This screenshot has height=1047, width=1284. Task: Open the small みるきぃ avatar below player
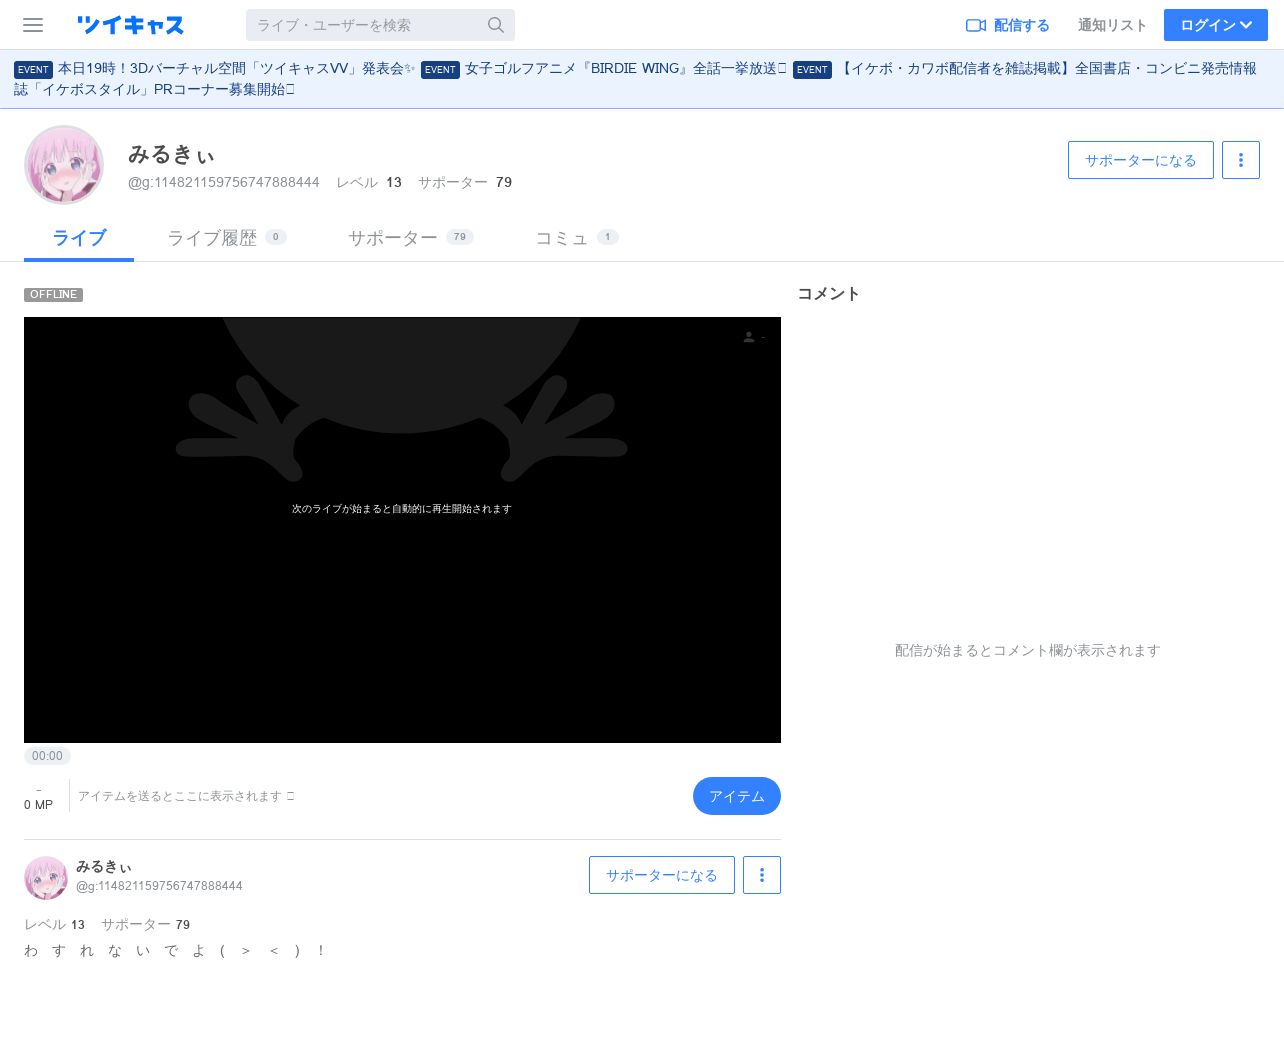(x=46, y=878)
